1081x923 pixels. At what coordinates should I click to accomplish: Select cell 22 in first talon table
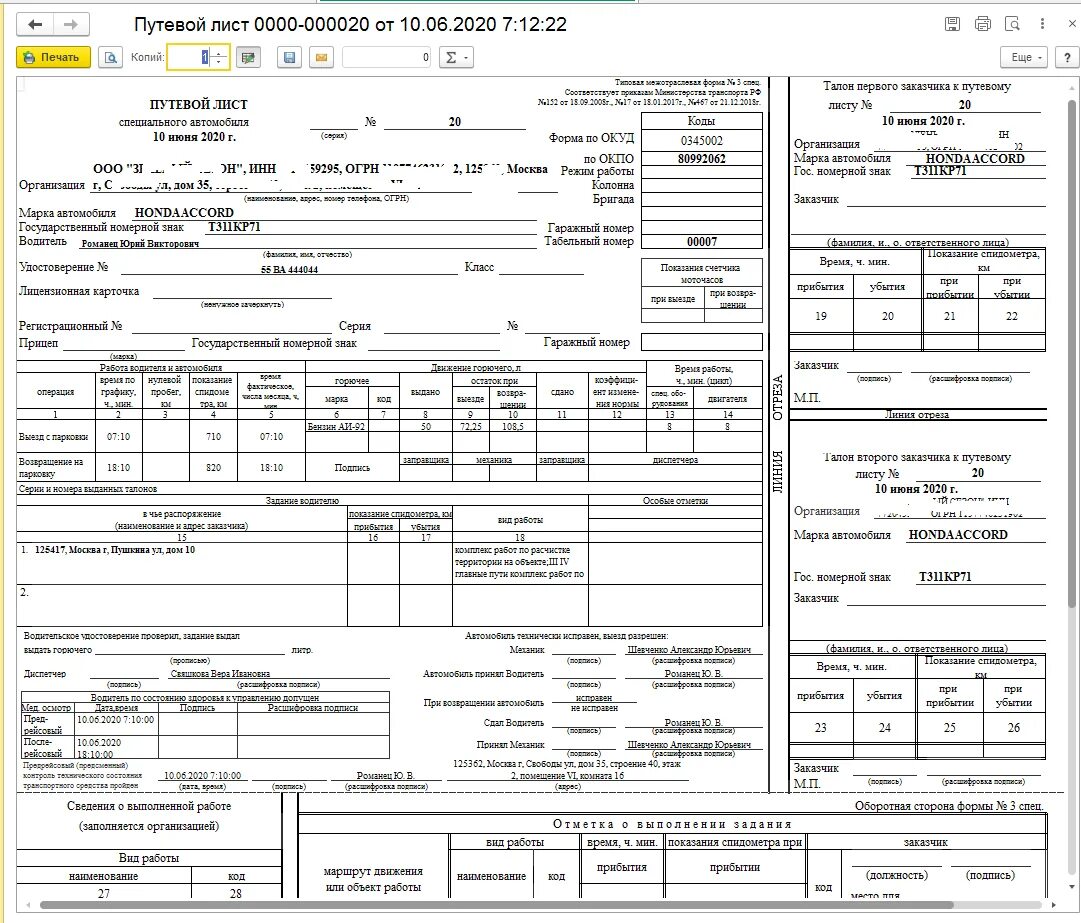tap(1011, 316)
